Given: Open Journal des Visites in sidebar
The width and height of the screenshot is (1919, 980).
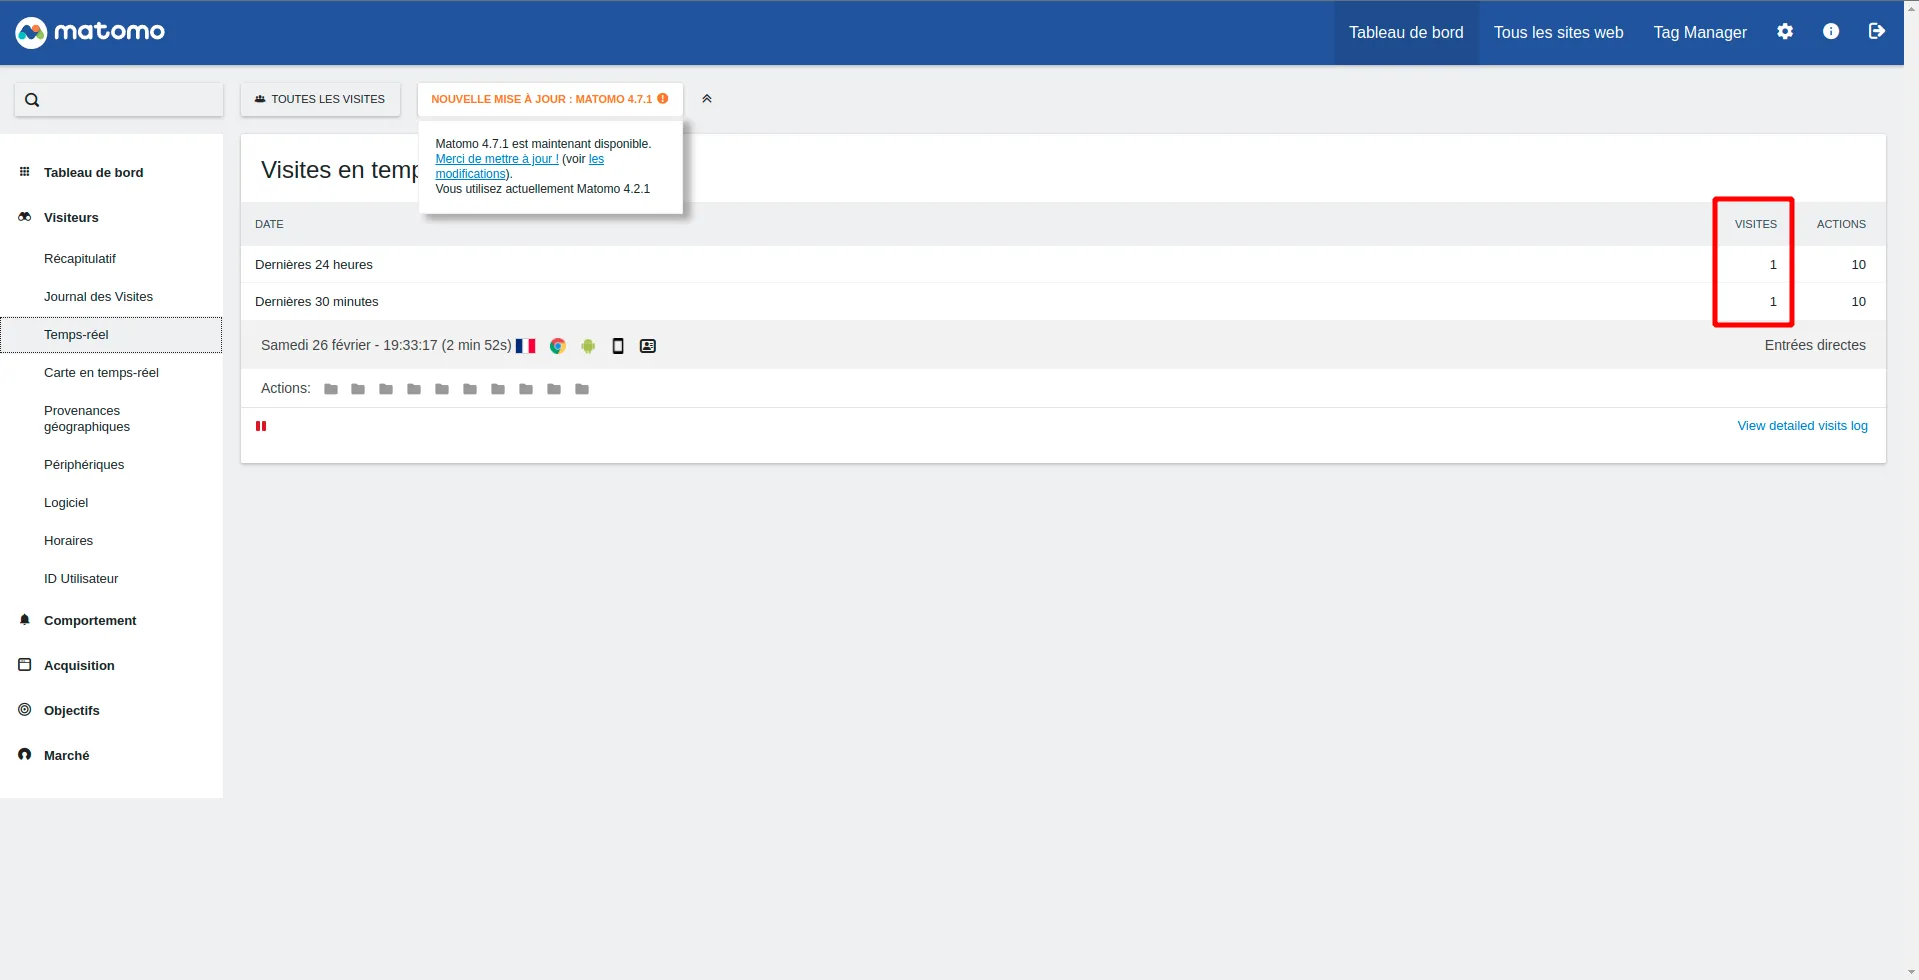Looking at the screenshot, I should 98,297.
